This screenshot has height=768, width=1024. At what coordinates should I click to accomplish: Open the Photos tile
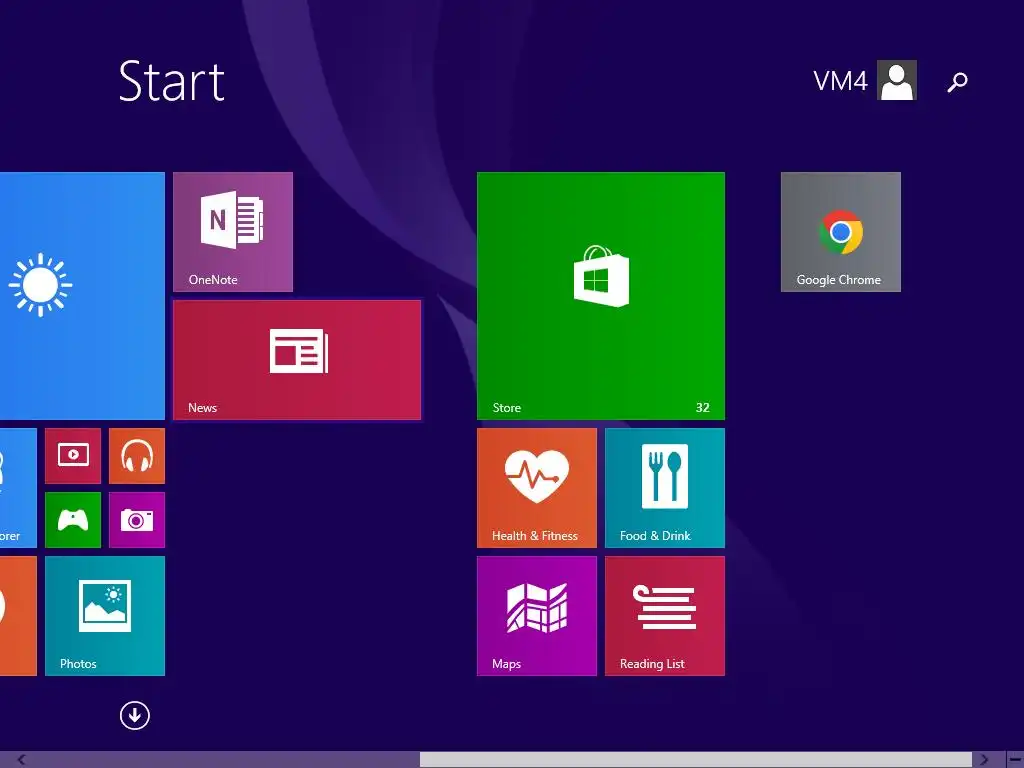[x=104, y=616]
